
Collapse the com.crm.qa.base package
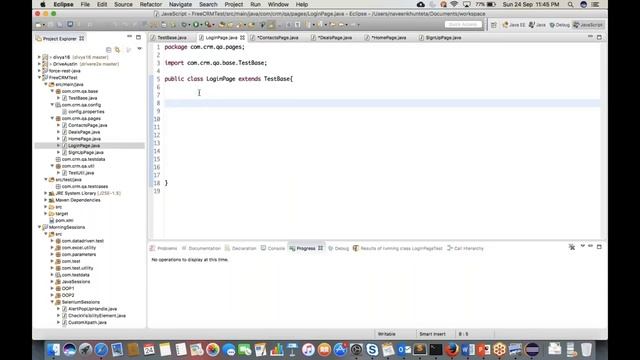pyautogui.click(x=52, y=91)
